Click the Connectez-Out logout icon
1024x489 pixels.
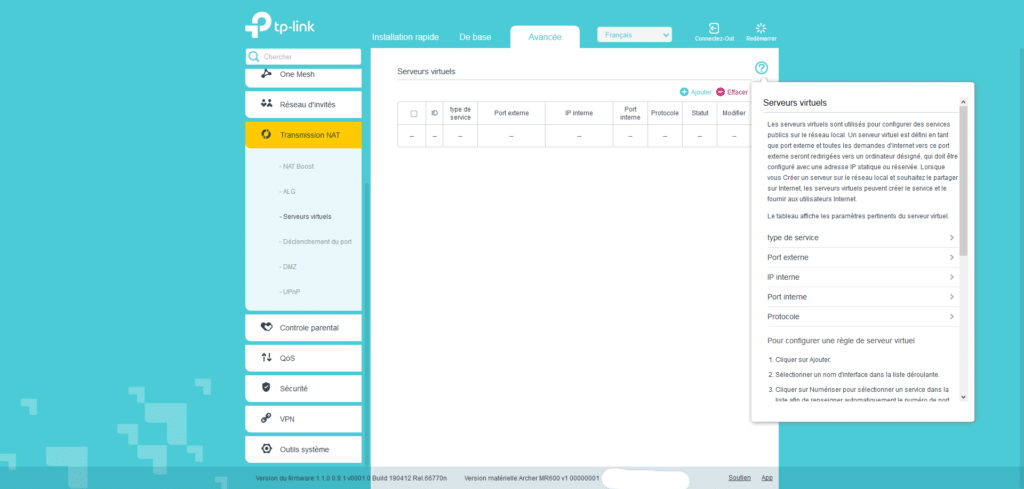coord(714,28)
